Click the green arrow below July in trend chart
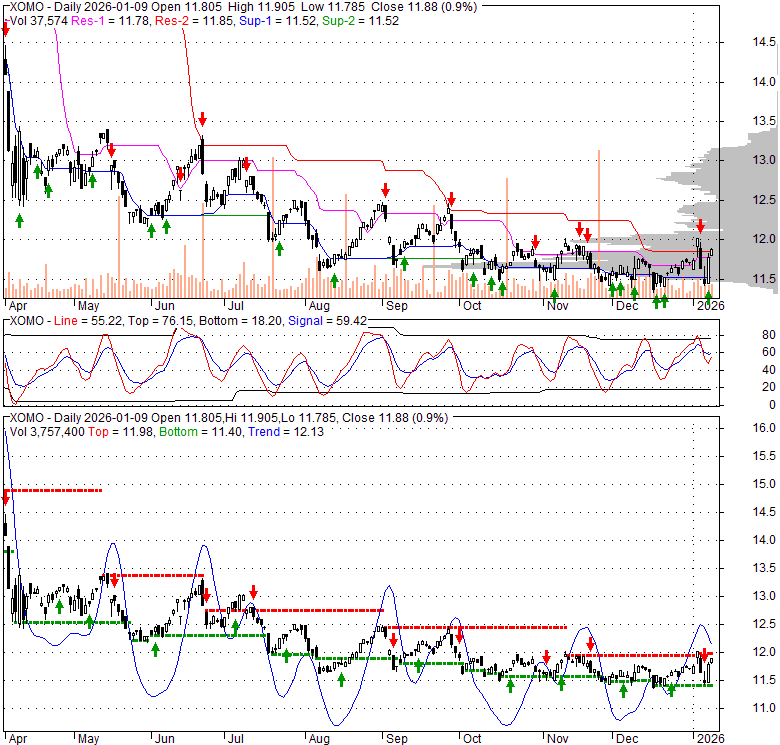The width and height of the screenshot is (780, 745). pyautogui.click(x=236, y=628)
